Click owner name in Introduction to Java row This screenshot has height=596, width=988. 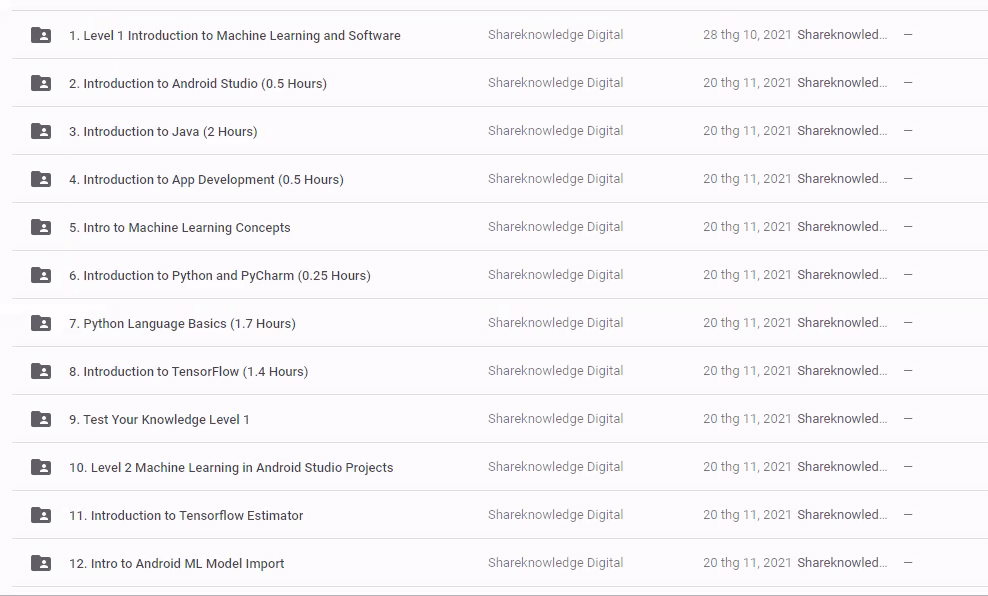555,131
